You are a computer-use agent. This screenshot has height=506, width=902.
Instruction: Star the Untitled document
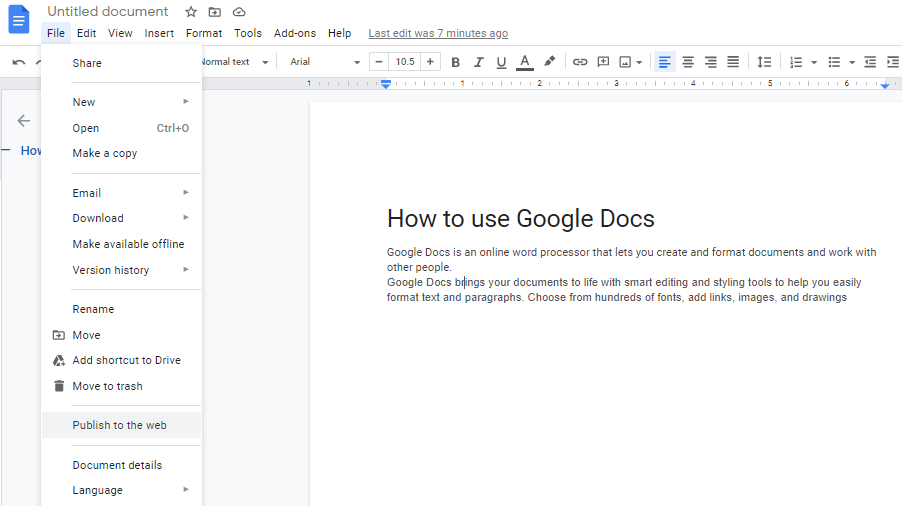pos(191,12)
